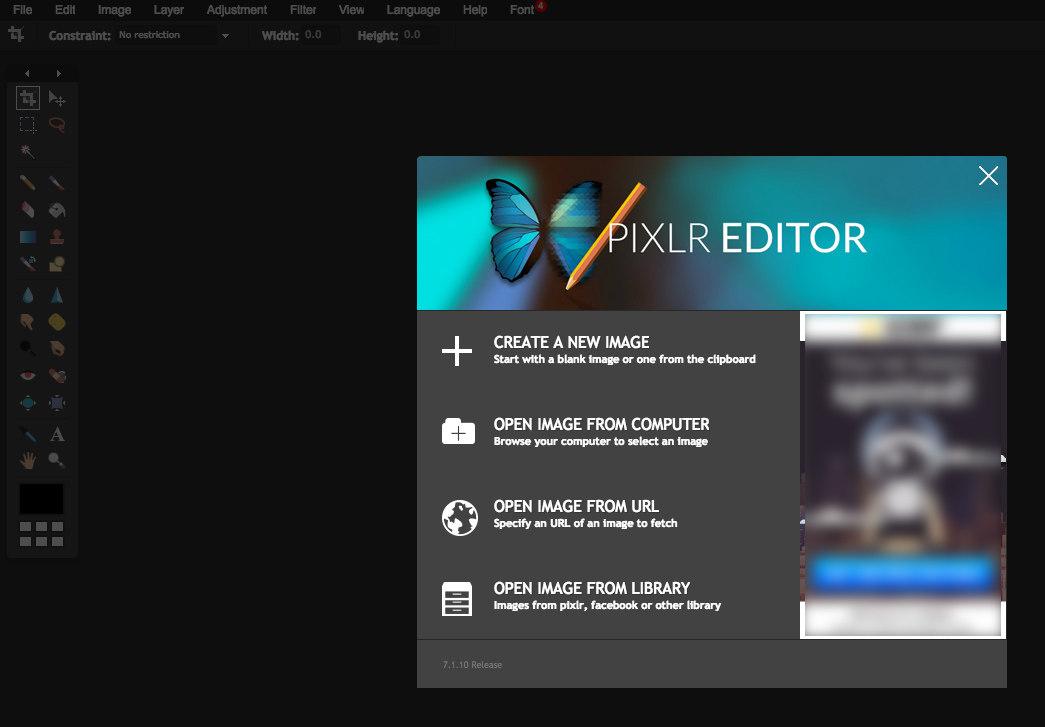Pick the Blur droplet tool
This screenshot has width=1045, height=727.
(27, 295)
